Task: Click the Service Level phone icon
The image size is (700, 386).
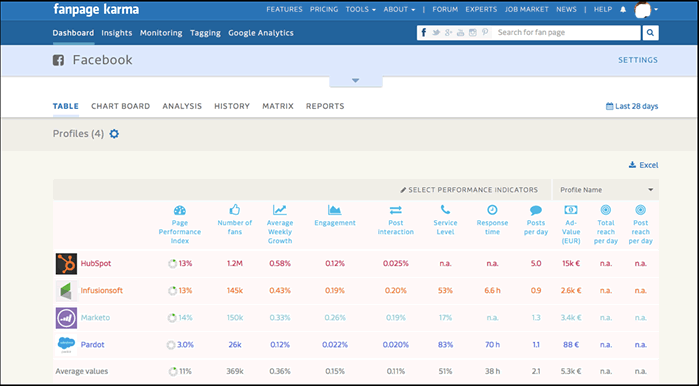Action: [x=445, y=210]
